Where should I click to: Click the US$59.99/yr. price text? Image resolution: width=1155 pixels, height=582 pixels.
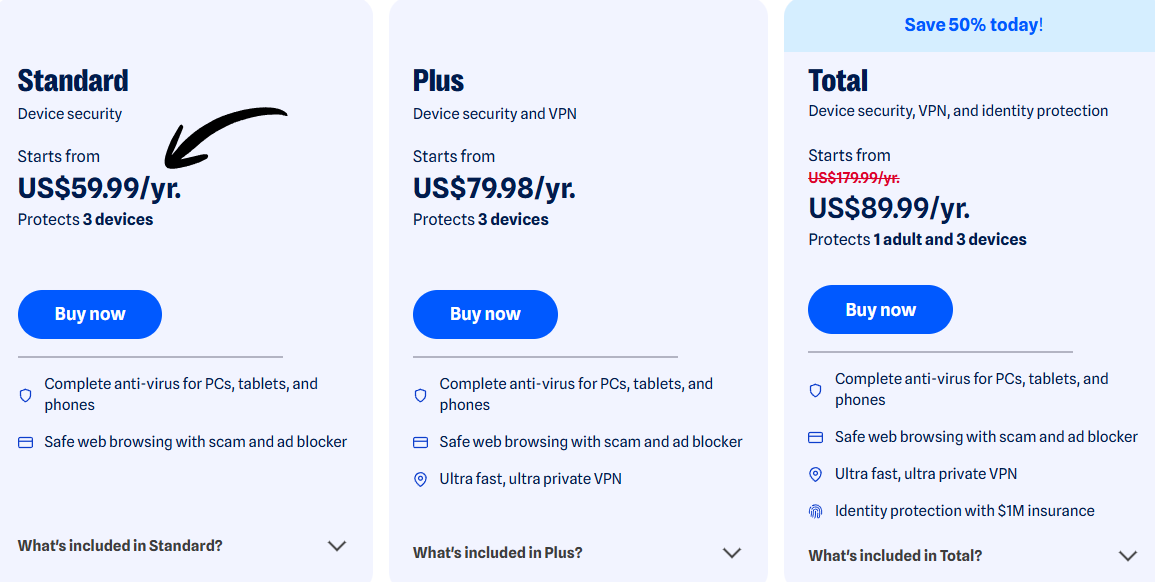tap(99, 187)
